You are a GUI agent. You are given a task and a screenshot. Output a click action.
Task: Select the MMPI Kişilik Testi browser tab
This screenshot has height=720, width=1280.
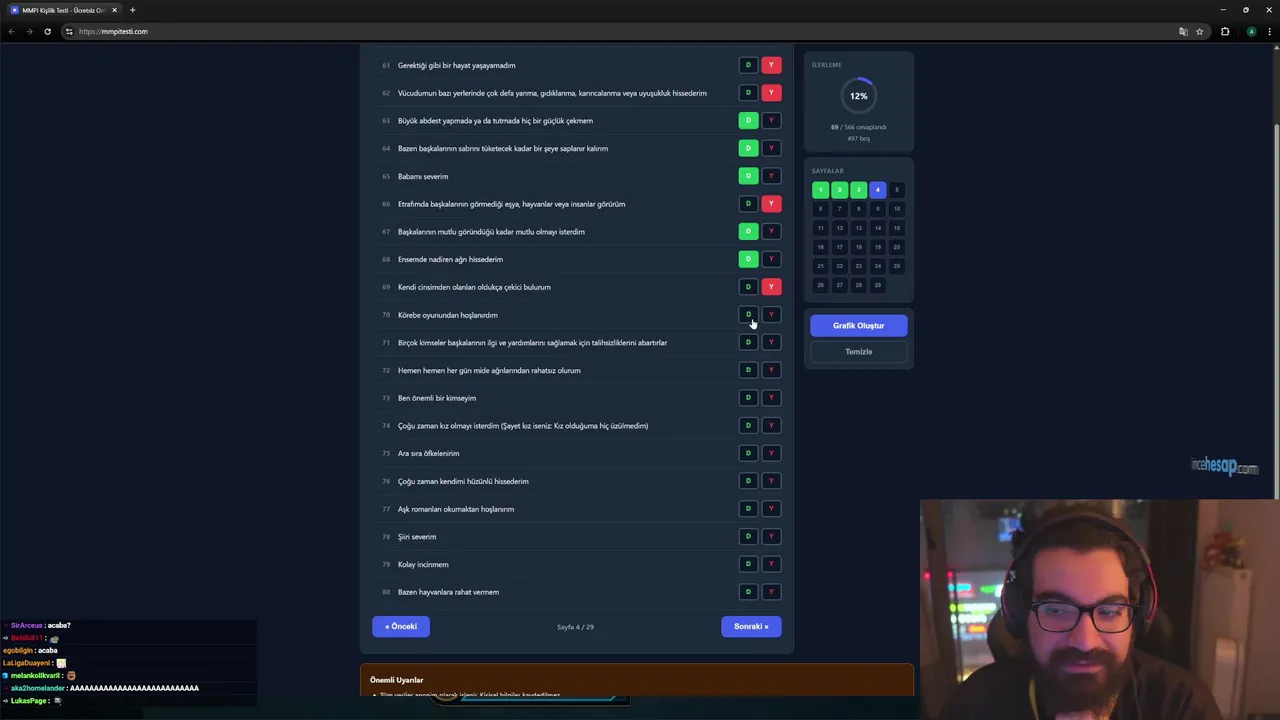tap(63, 10)
